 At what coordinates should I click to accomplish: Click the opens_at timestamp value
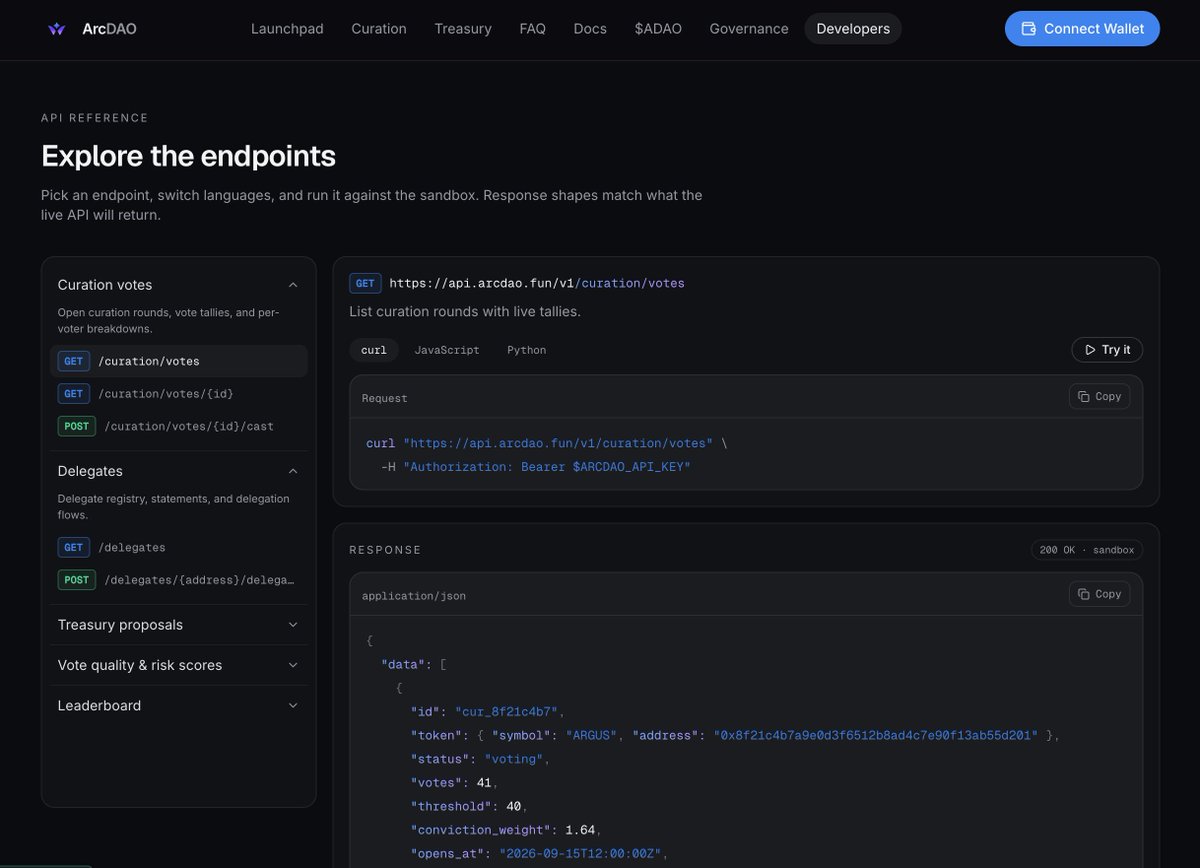pyautogui.click(x=580, y=854)
